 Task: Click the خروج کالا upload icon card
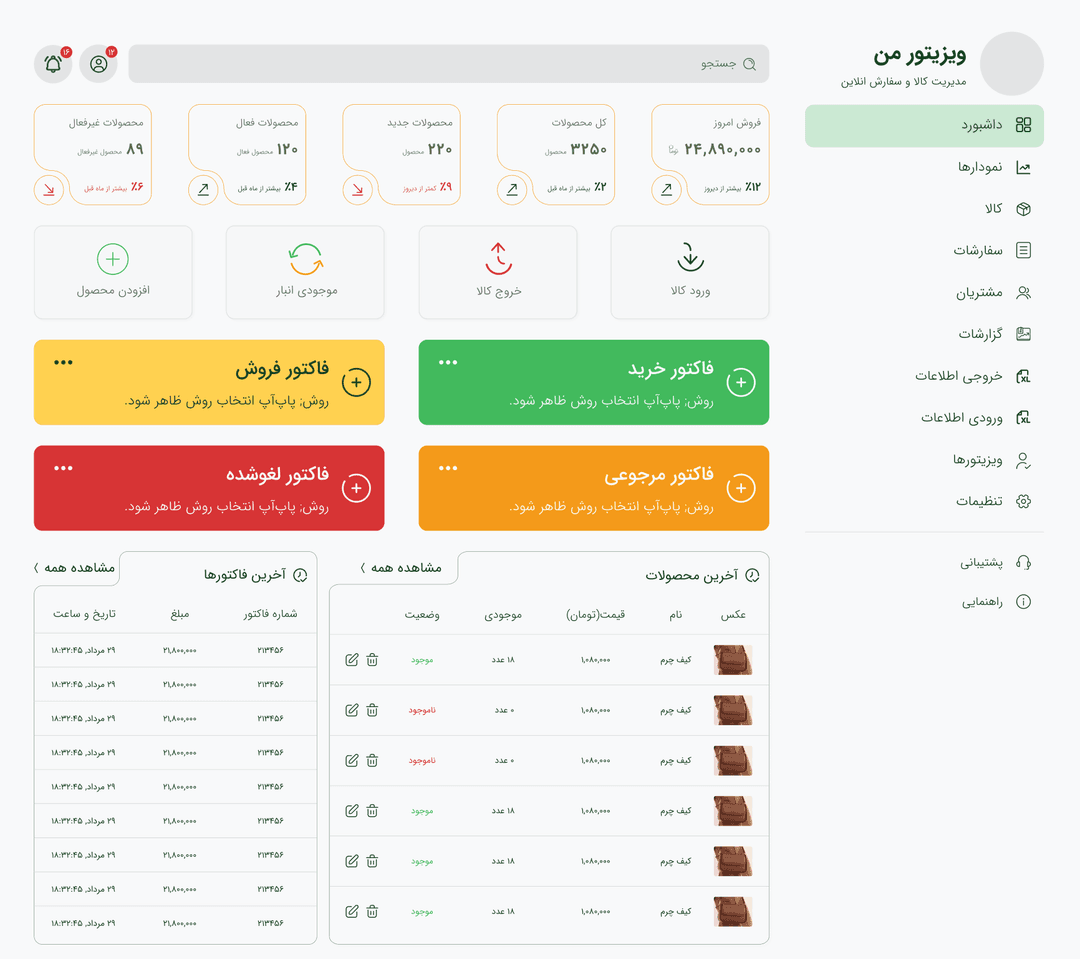tap(498, 272)
